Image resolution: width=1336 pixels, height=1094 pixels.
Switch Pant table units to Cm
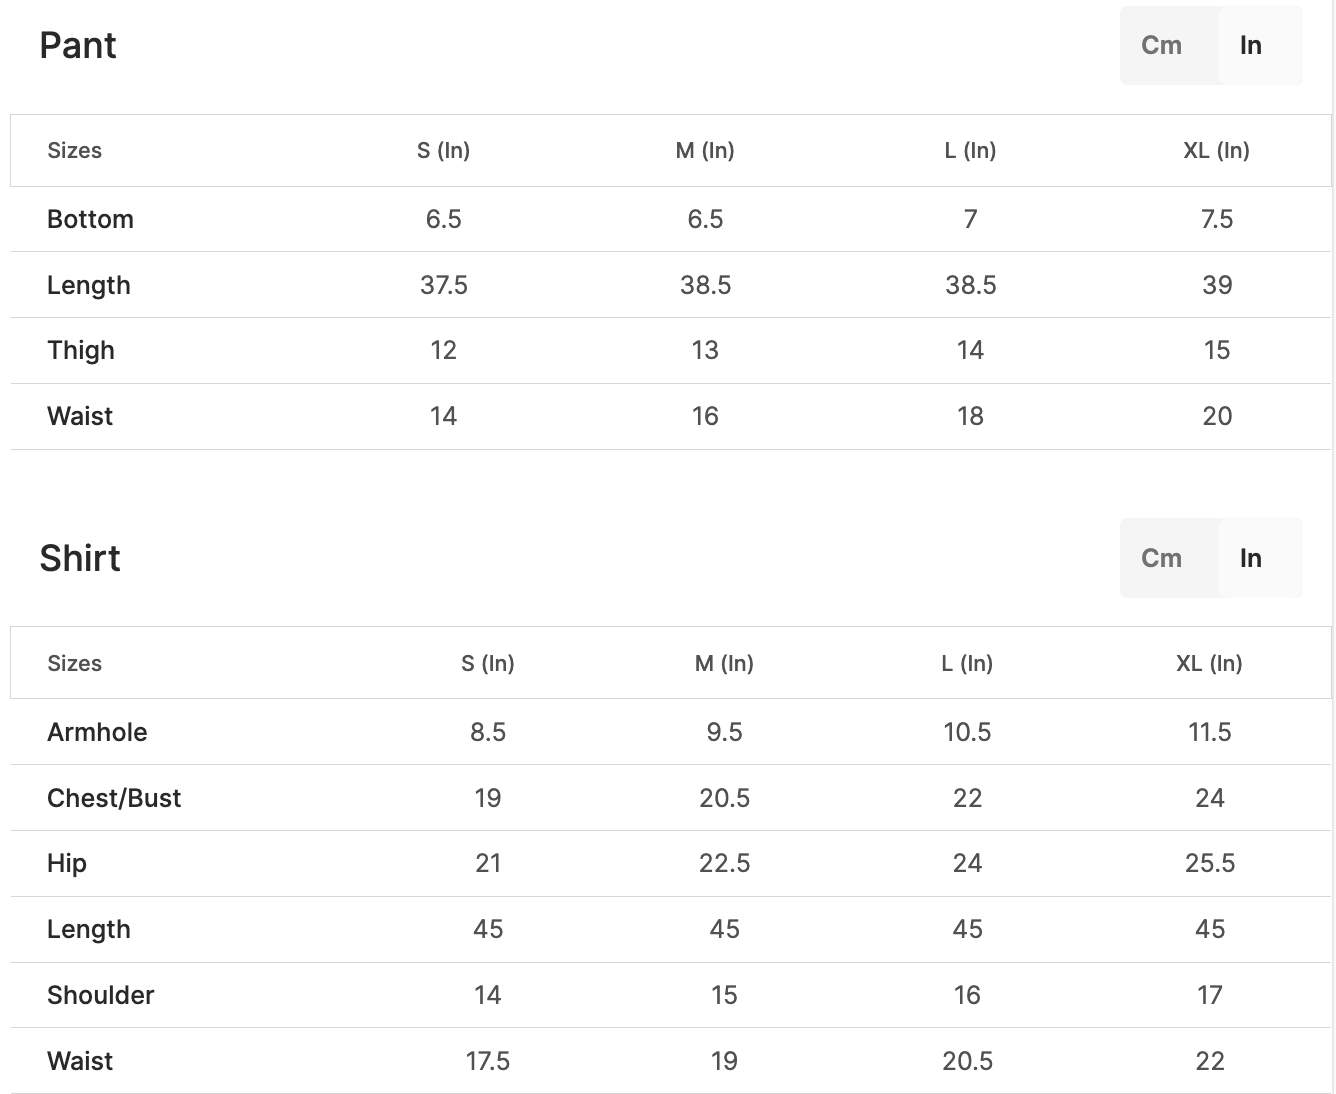1161,45
